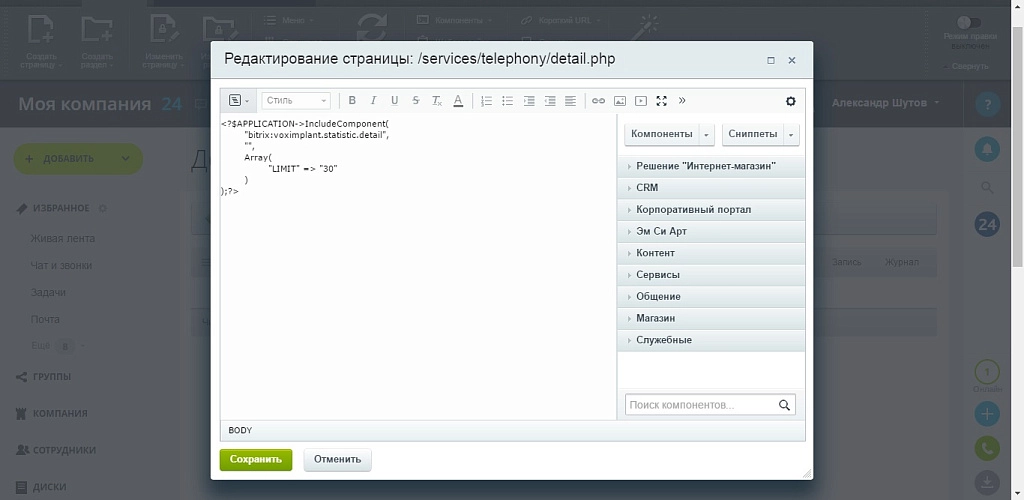Toggle bold formatting in the editor toolbar
Image resolution: width=1024 pixels, height=500 pixels.
point(352,101)
